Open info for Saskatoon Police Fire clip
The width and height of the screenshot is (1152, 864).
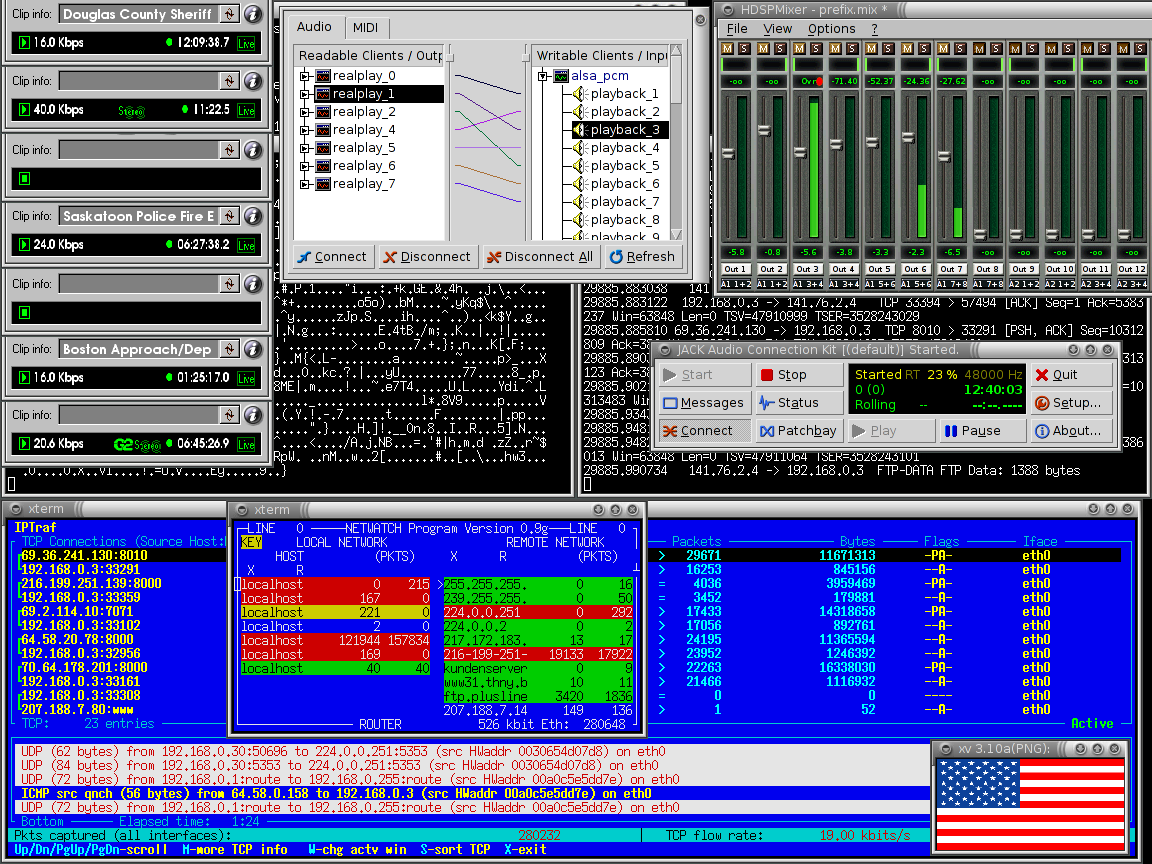(253, 216)
